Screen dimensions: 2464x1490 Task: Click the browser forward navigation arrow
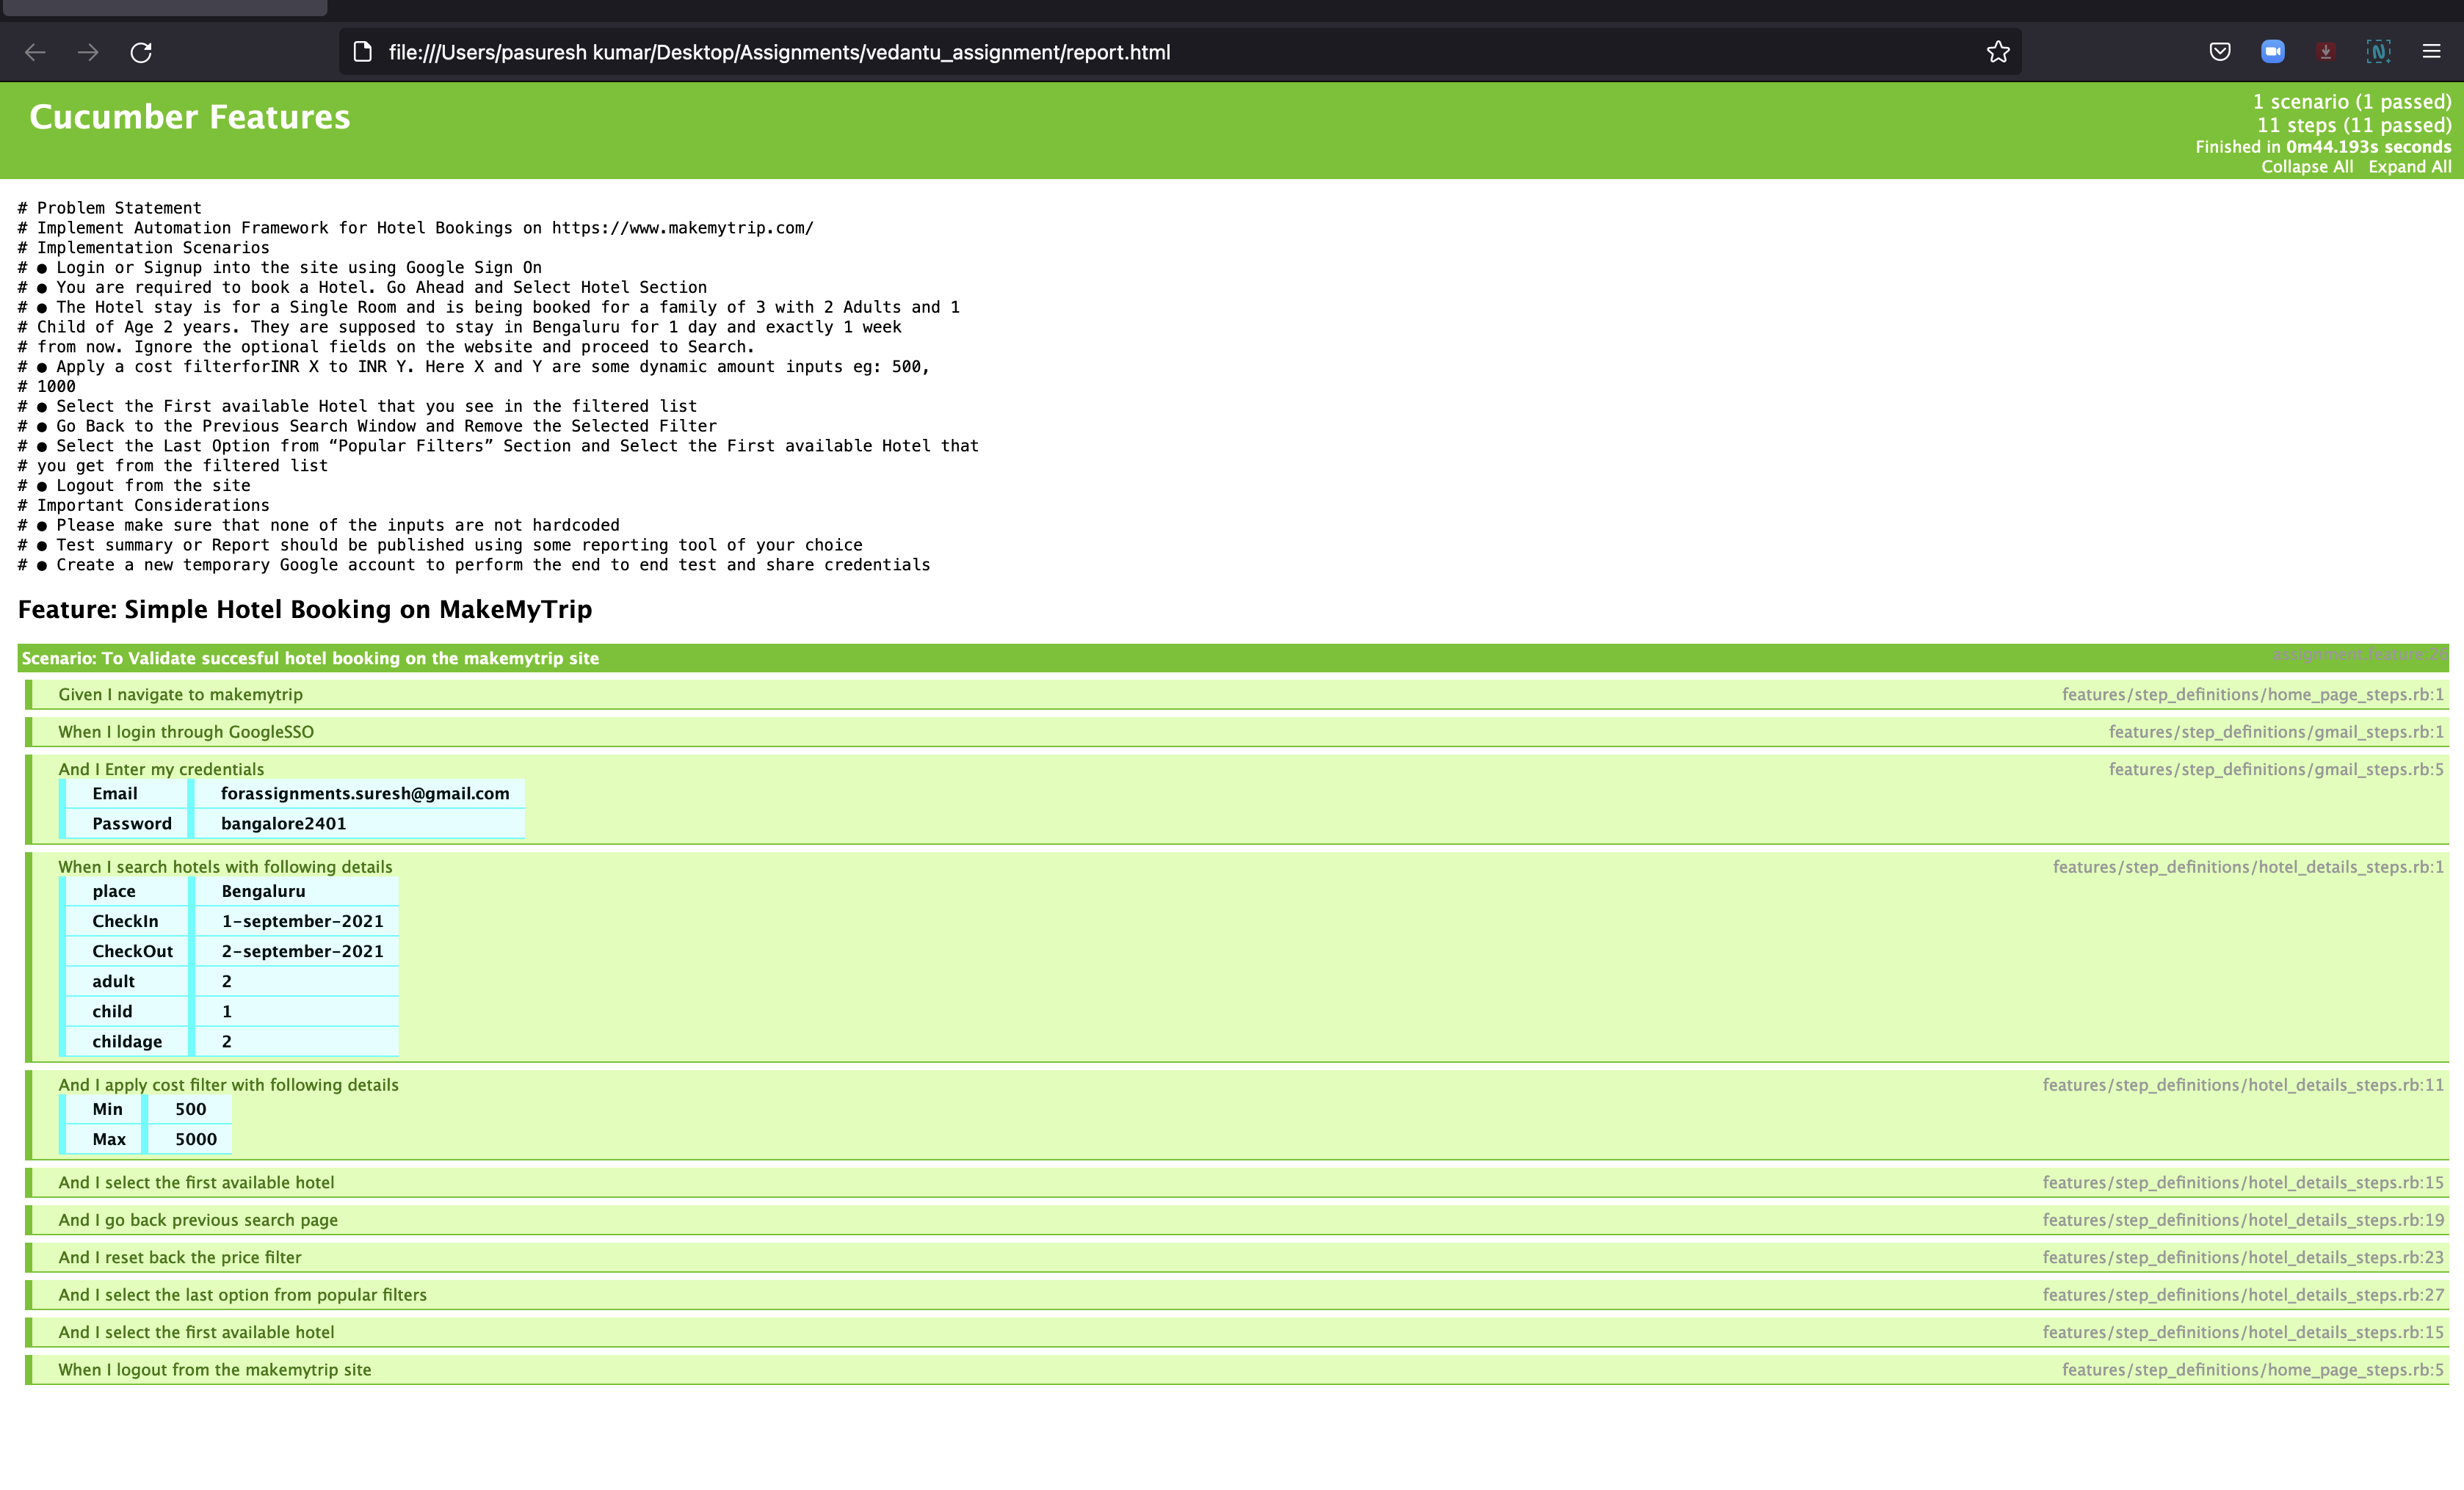(x=89, y=52)
